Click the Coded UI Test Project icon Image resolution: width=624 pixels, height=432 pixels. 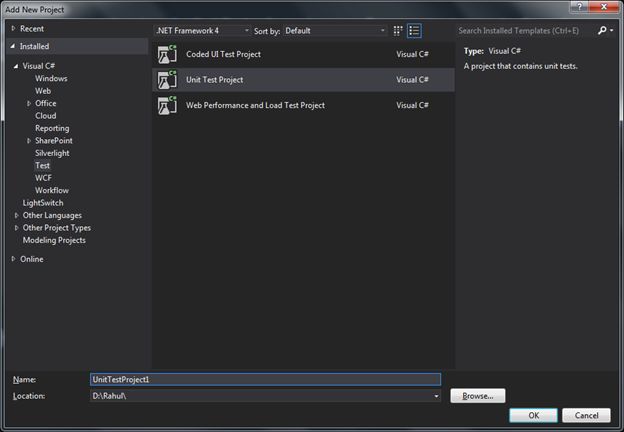coord(167,54)
